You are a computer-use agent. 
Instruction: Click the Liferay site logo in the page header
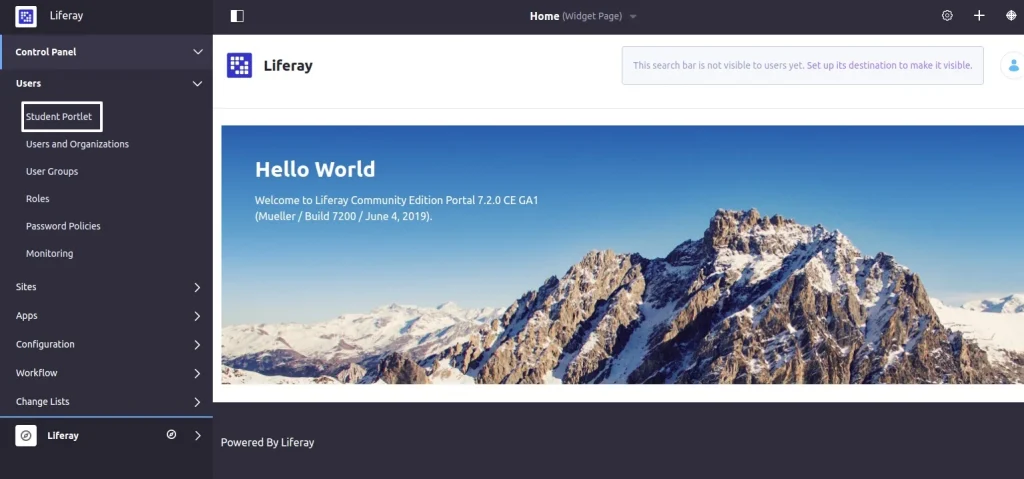[239, 65]
